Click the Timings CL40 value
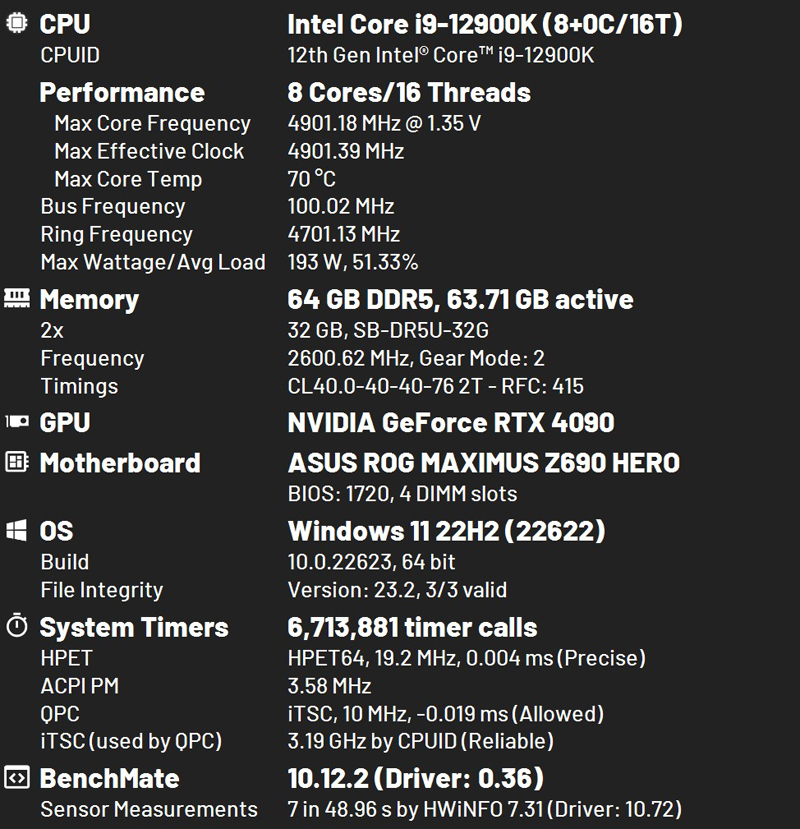The image size is (800, 829). pos(435,386)
